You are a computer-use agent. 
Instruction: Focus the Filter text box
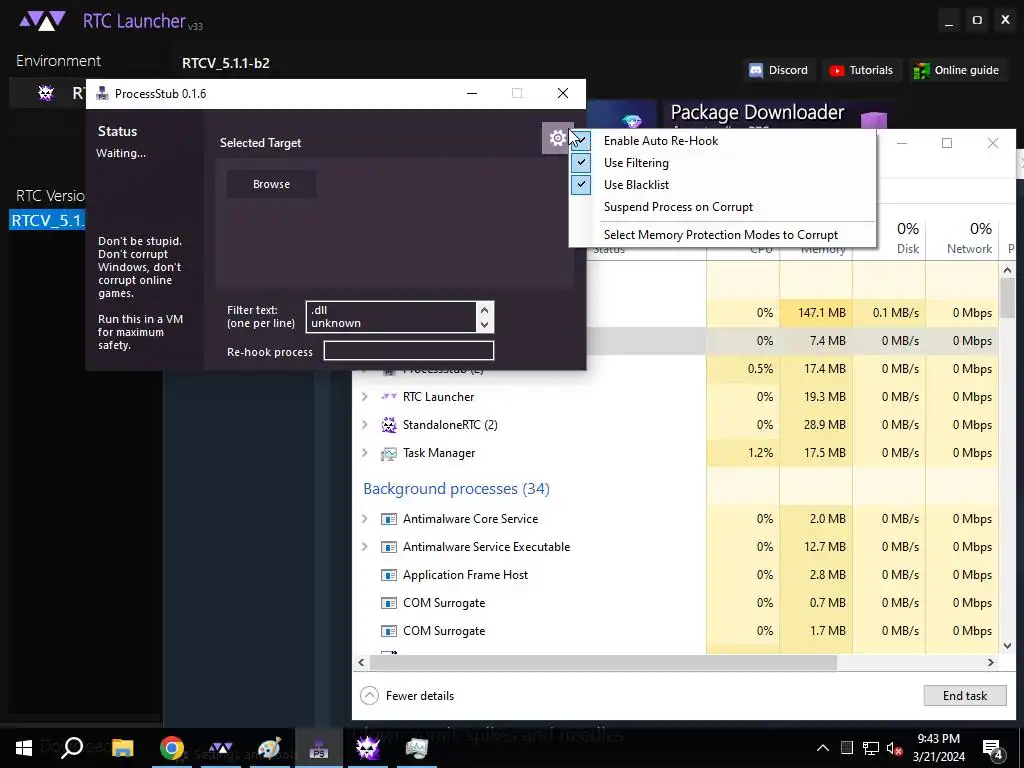(391, 317)
